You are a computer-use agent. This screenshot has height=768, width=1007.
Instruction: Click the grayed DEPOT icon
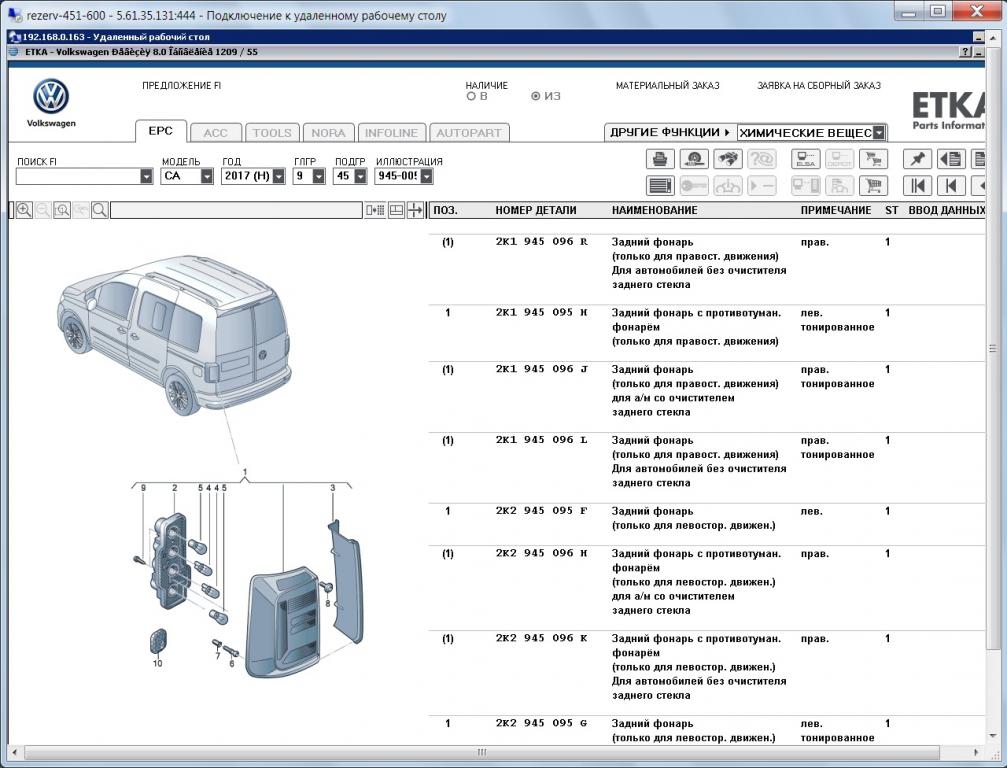839,159
